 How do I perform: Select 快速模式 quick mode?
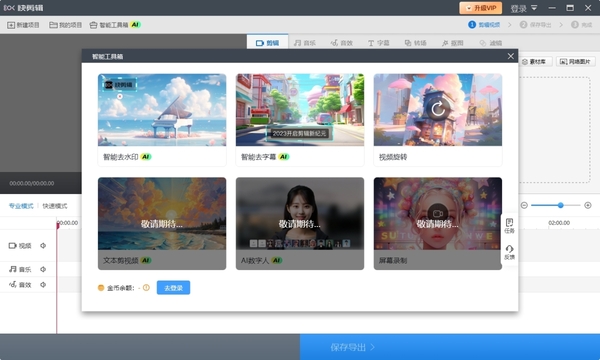(55, 206)
